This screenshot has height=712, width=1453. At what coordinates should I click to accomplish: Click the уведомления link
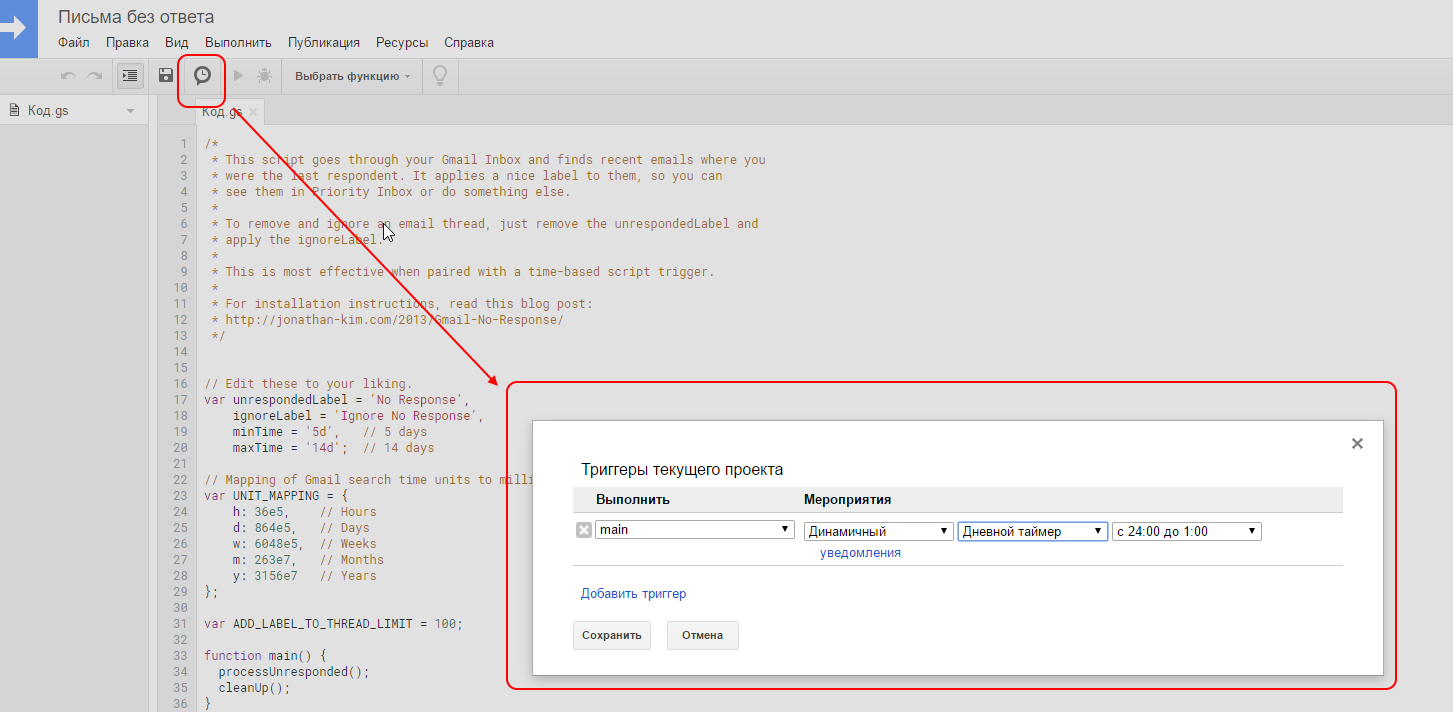[x=860, y=552]
